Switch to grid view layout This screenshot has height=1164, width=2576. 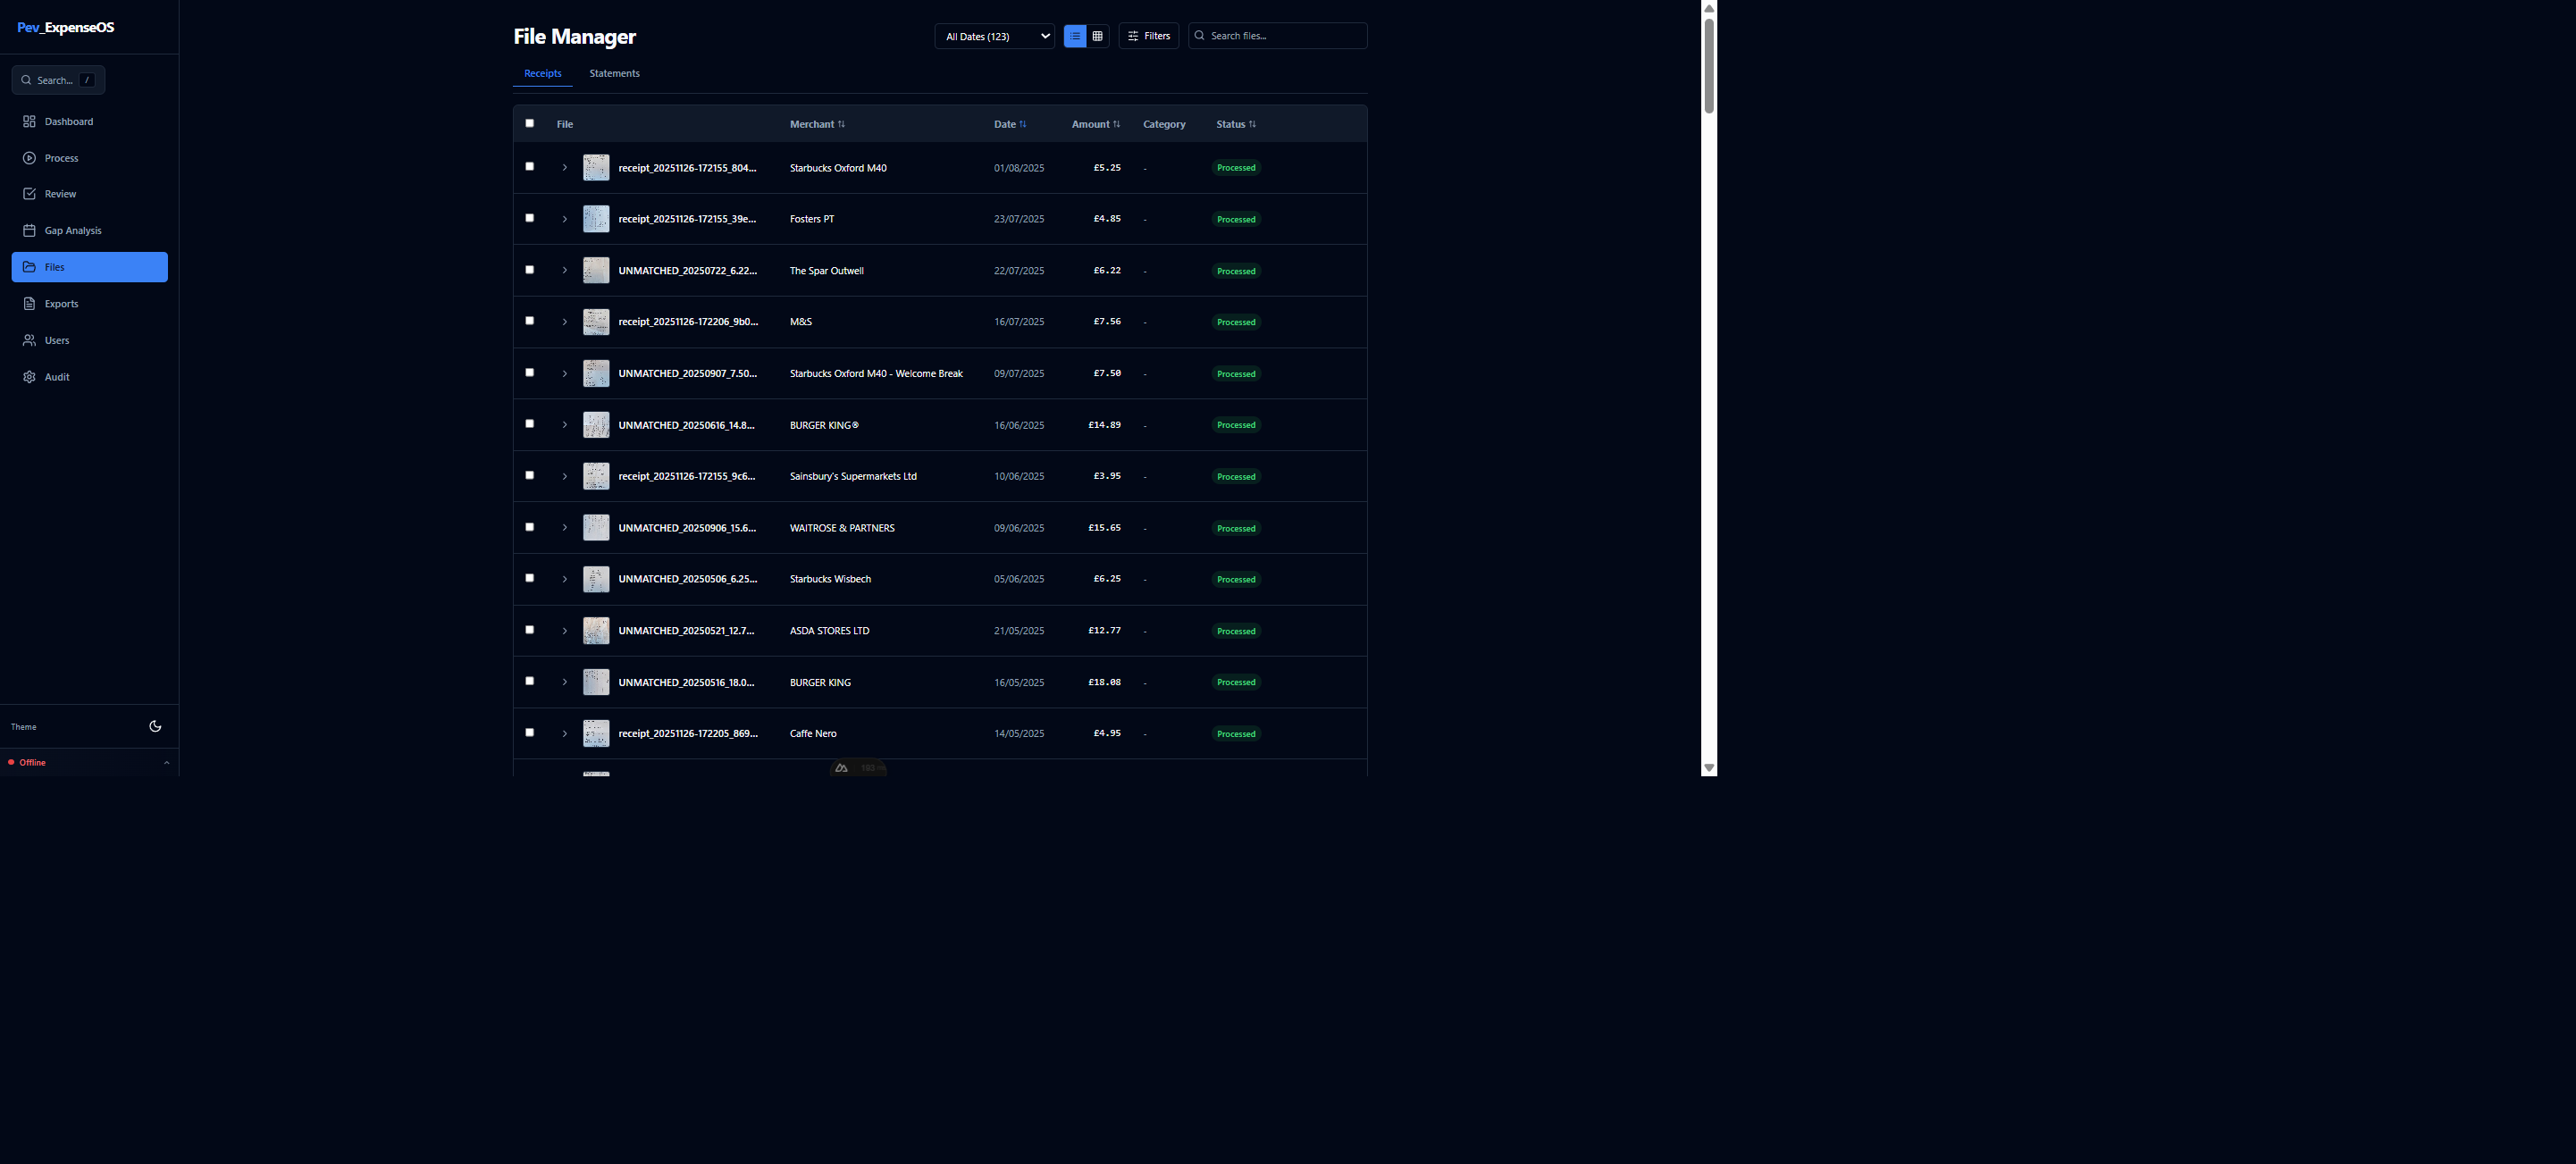(1097, 35)
